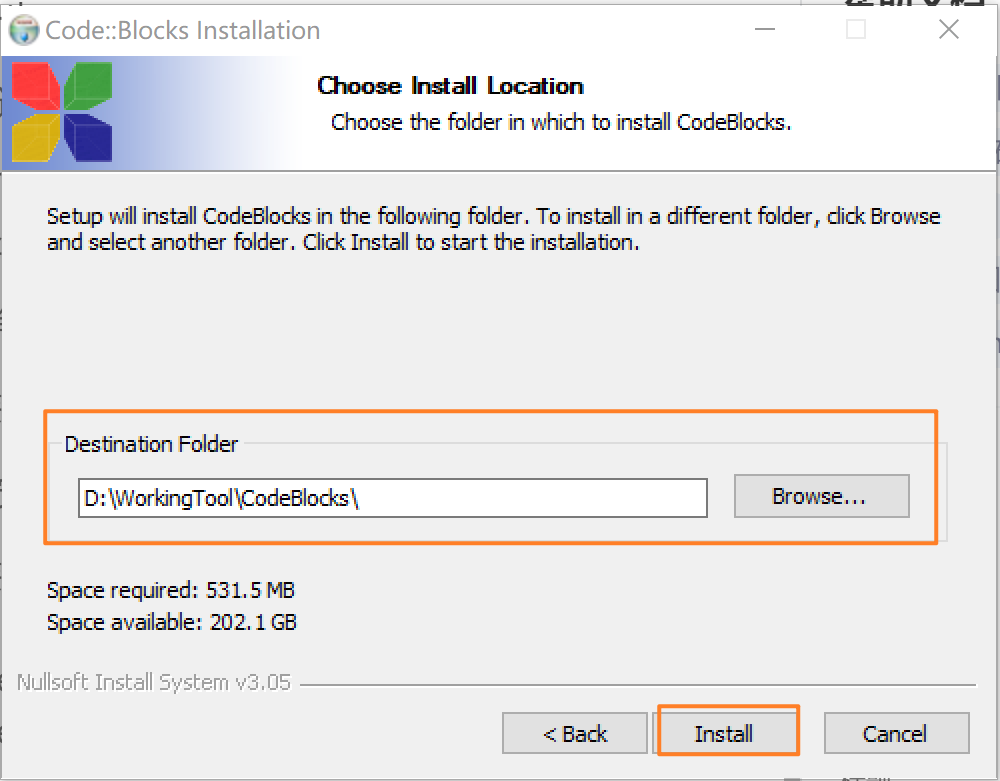Screen dimensions: 1000x781
Task: Click the Nullsoft Install System version text
Action: tap(154, 682)
